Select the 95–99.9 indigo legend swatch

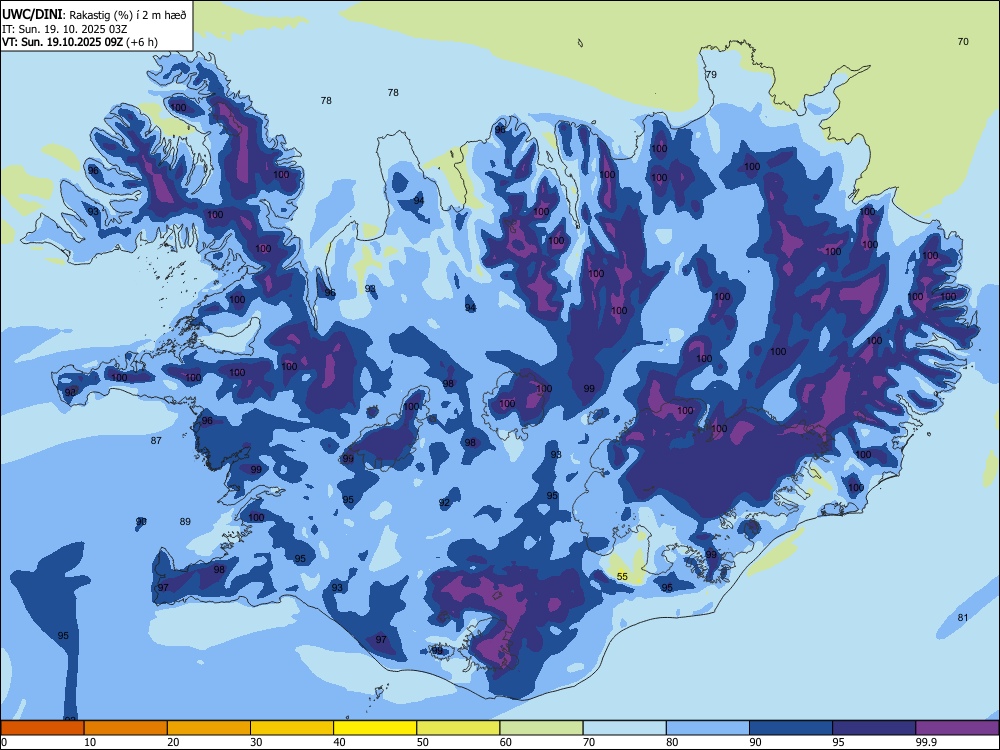click(x=874, y=728)
